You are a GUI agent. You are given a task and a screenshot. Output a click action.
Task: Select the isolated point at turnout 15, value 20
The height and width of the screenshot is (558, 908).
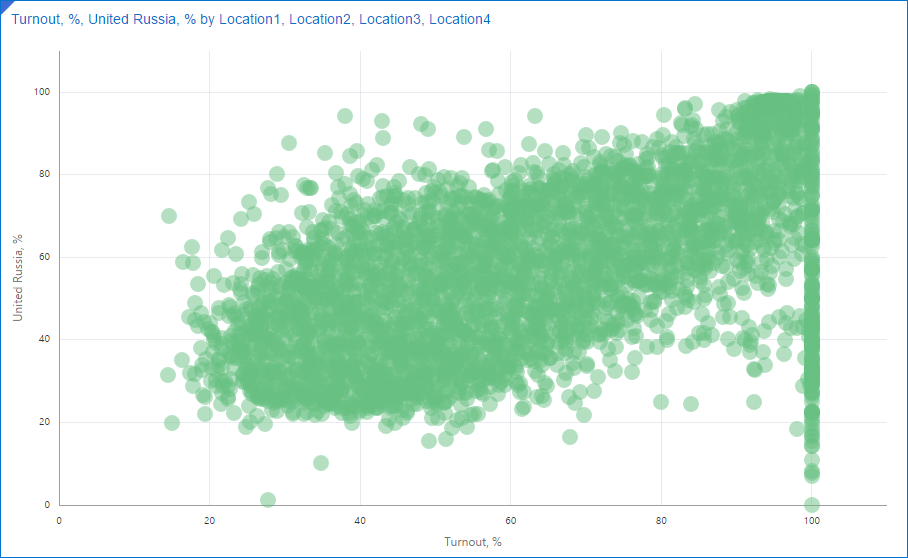(x=171, y=423)
